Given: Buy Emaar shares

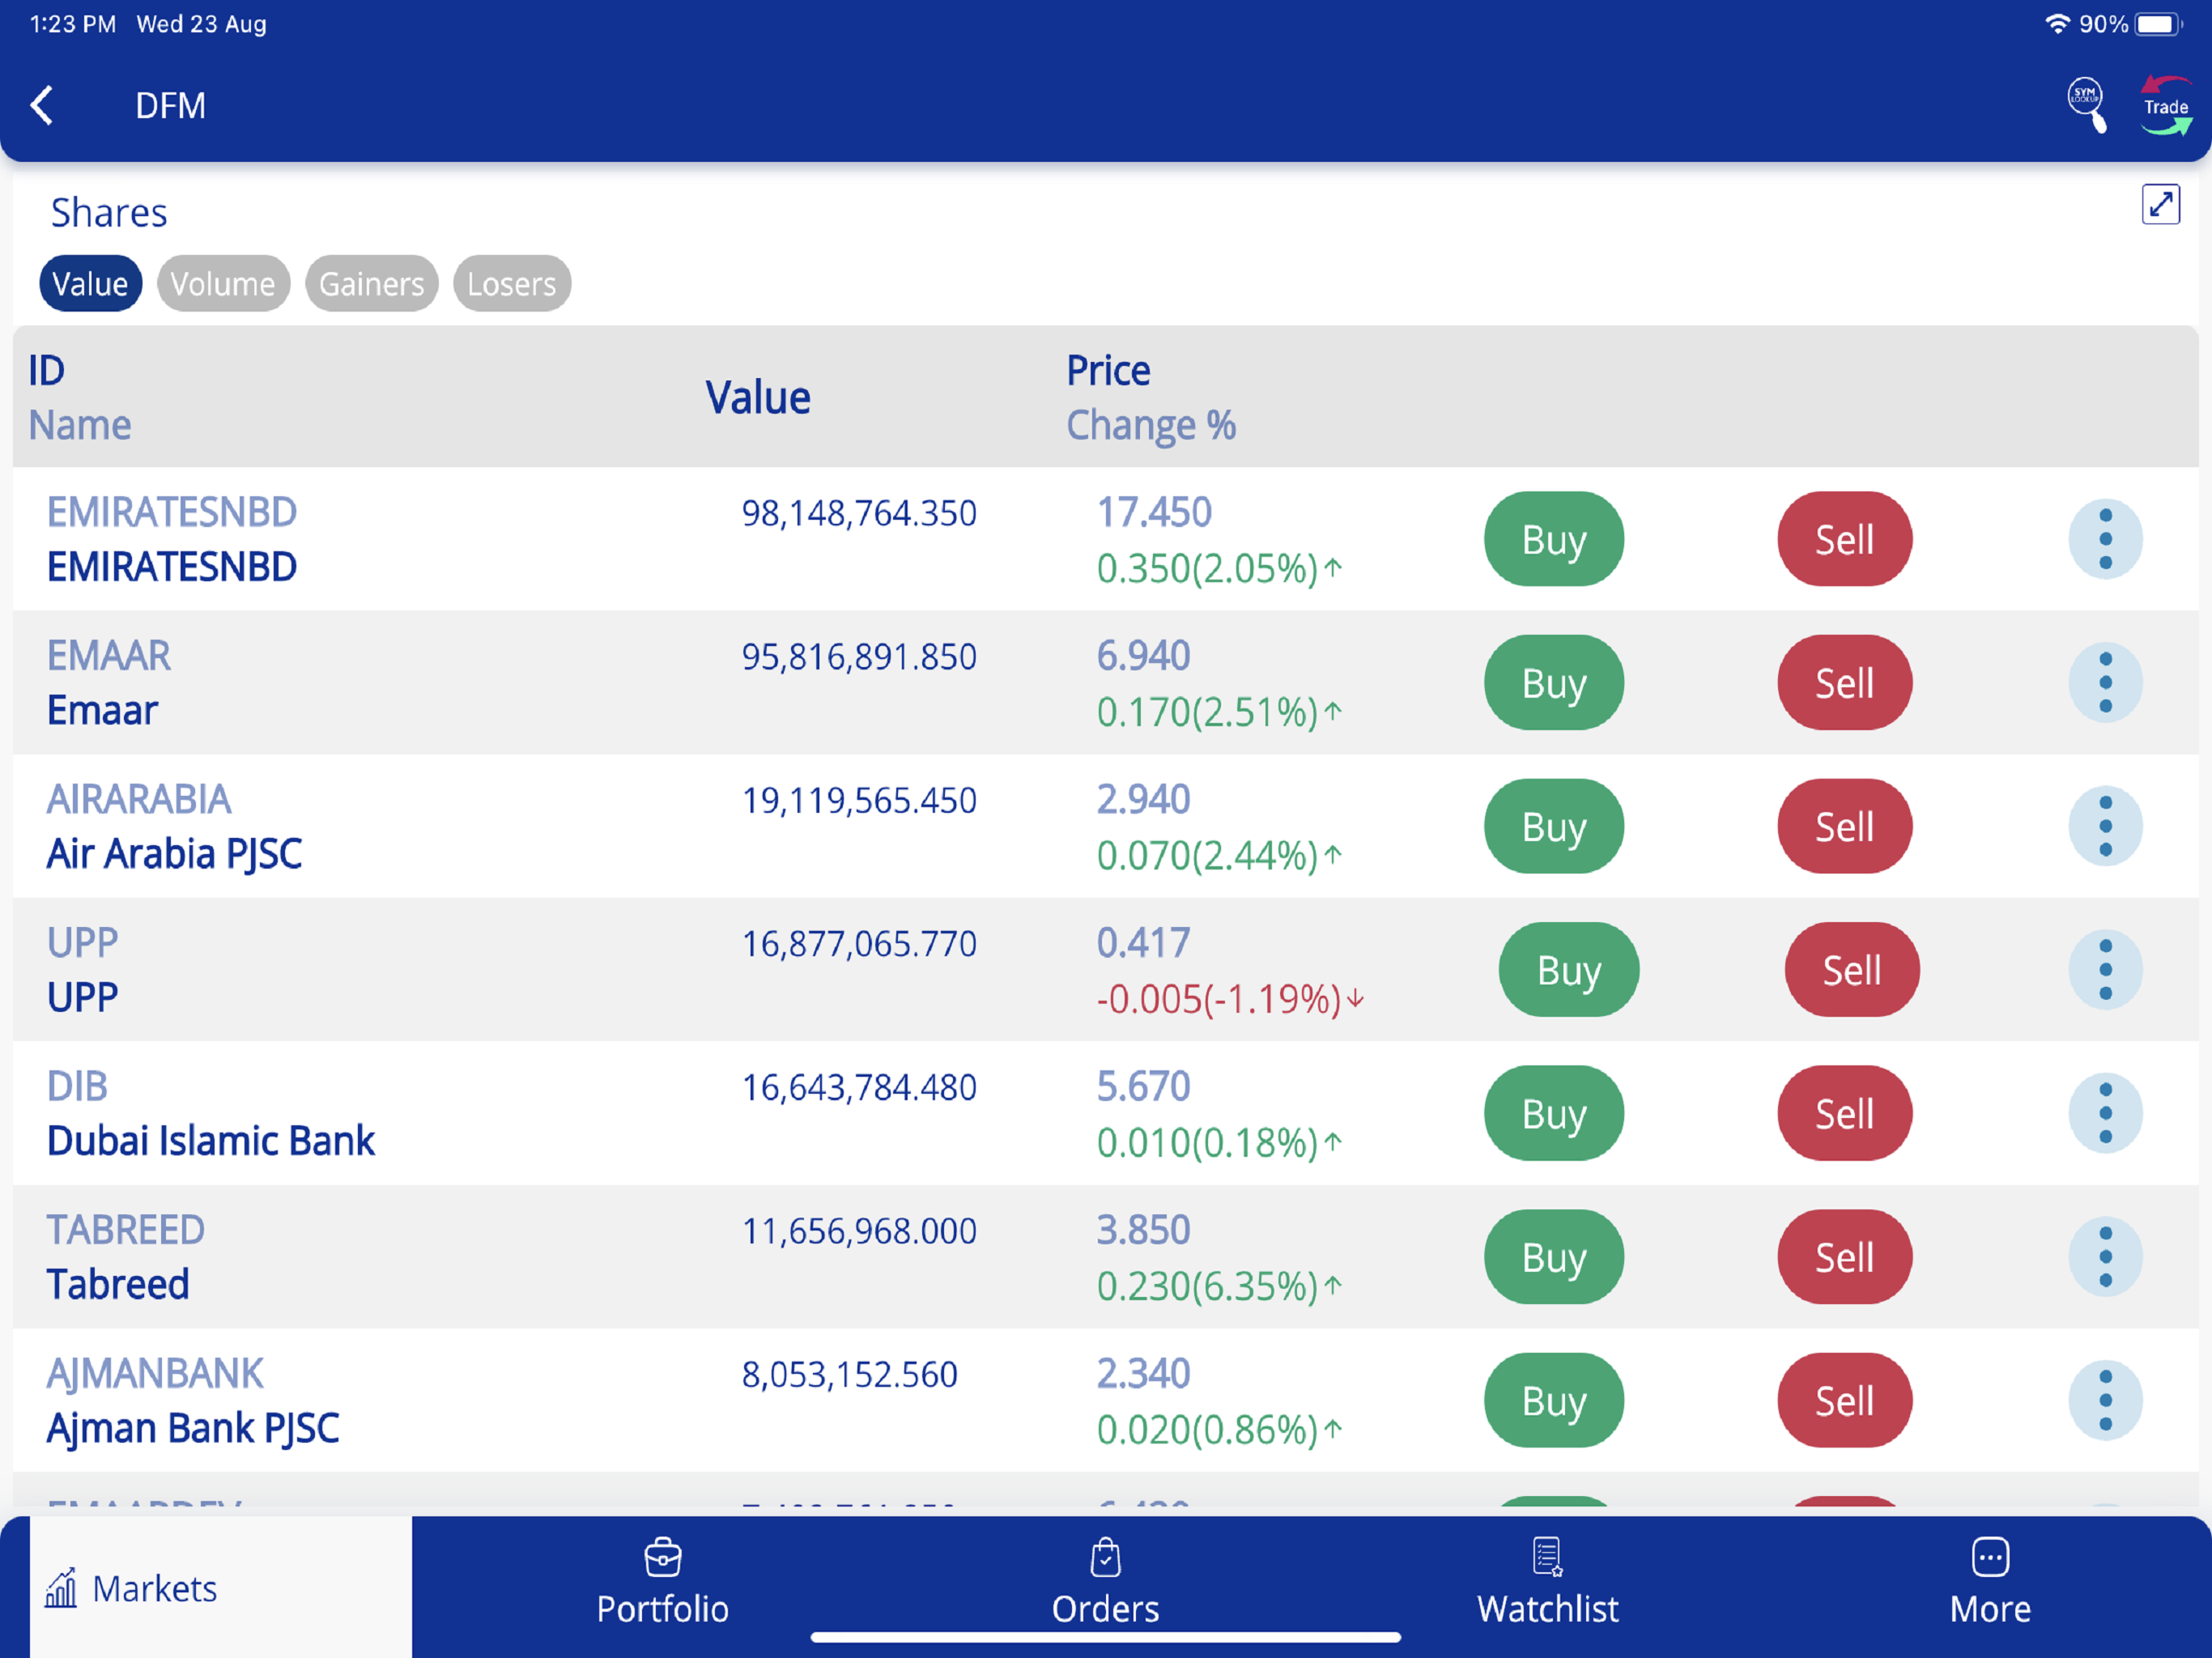Looking at the screenshot, I should click(x=1554, y=683).
